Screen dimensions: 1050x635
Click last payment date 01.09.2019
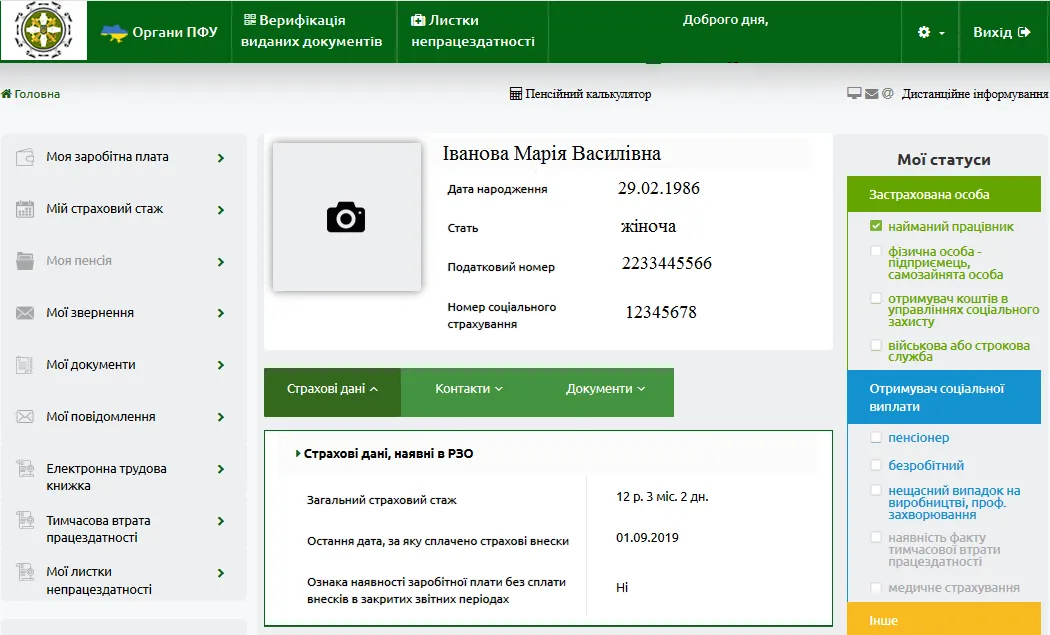coord(648,538)
